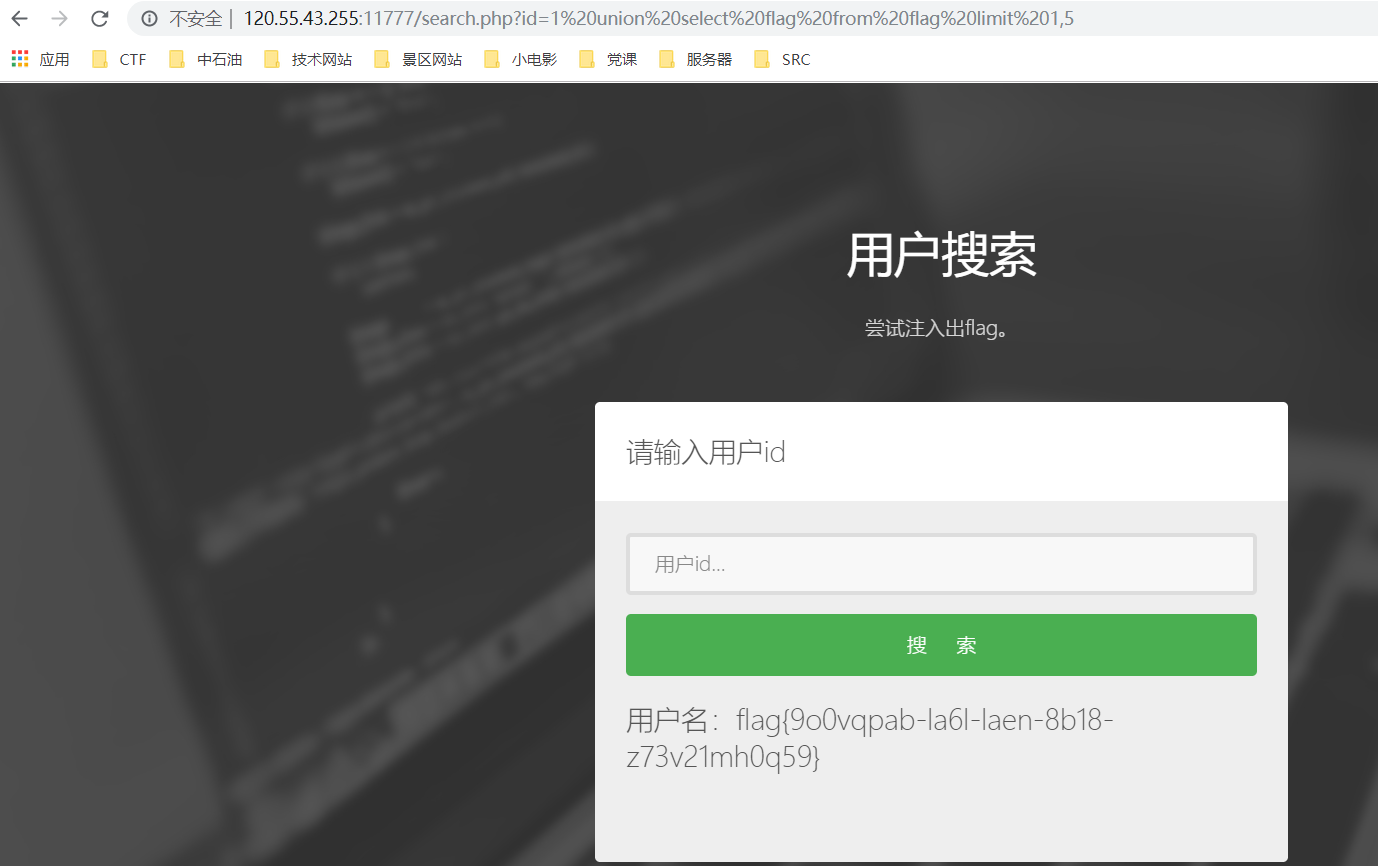
Task: Click the 用户搜索 page heading
Action: tap(940, 256)
